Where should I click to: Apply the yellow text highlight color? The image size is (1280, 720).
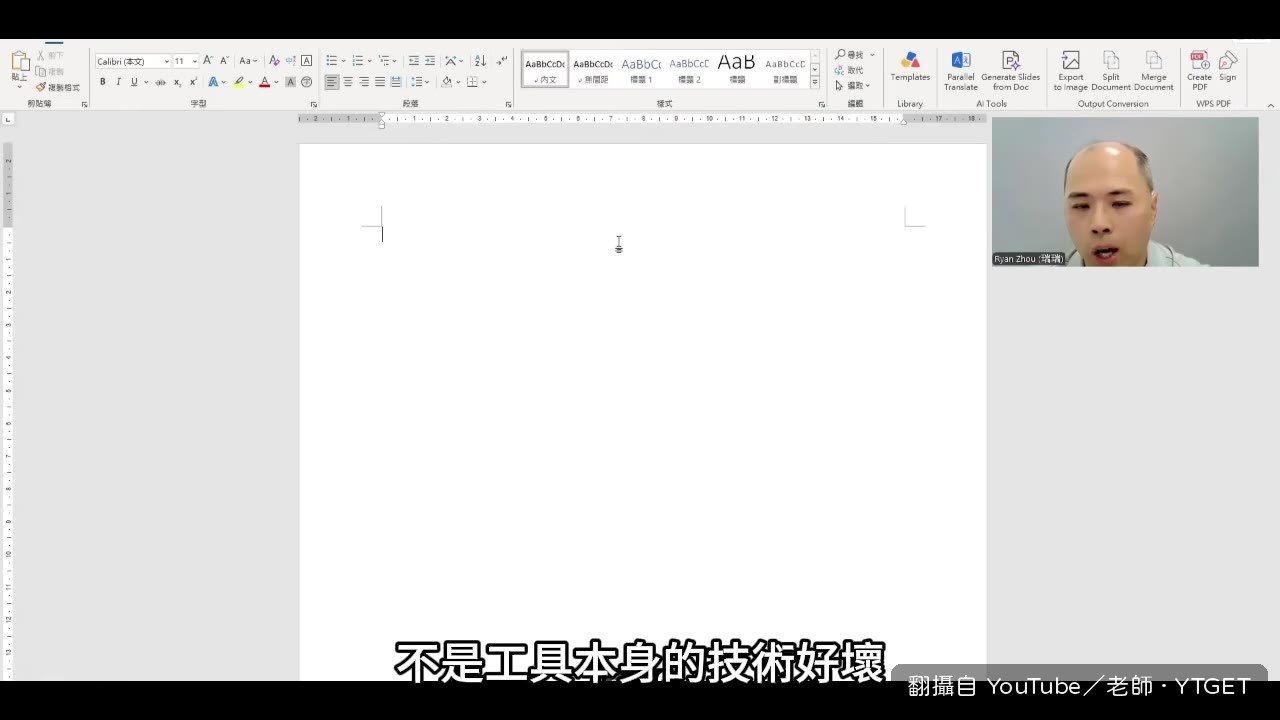click(x=239, y=82)
